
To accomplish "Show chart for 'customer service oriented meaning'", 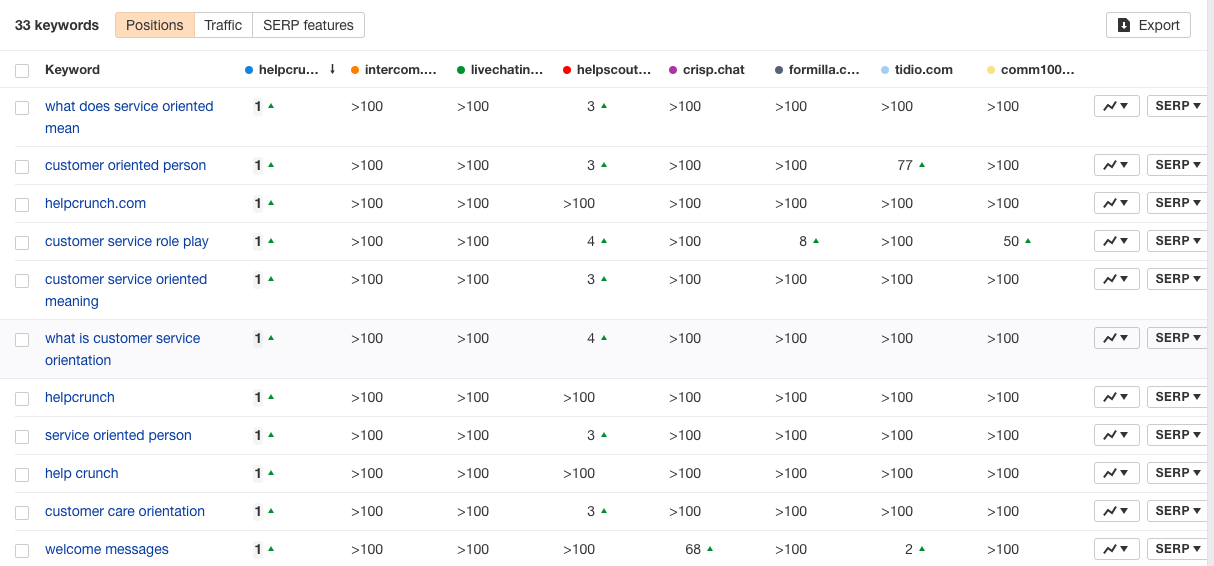I will point(1116,279).
